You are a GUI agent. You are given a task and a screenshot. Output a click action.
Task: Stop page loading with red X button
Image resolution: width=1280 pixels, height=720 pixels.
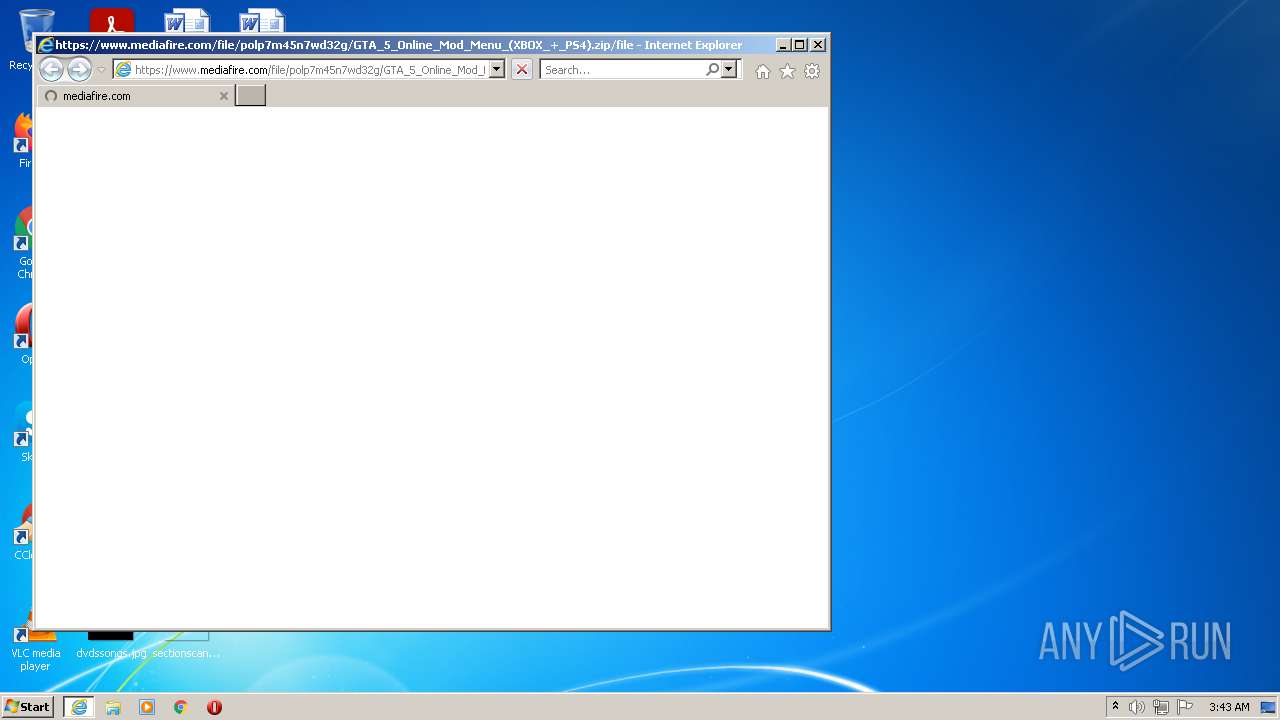point(522,70)
